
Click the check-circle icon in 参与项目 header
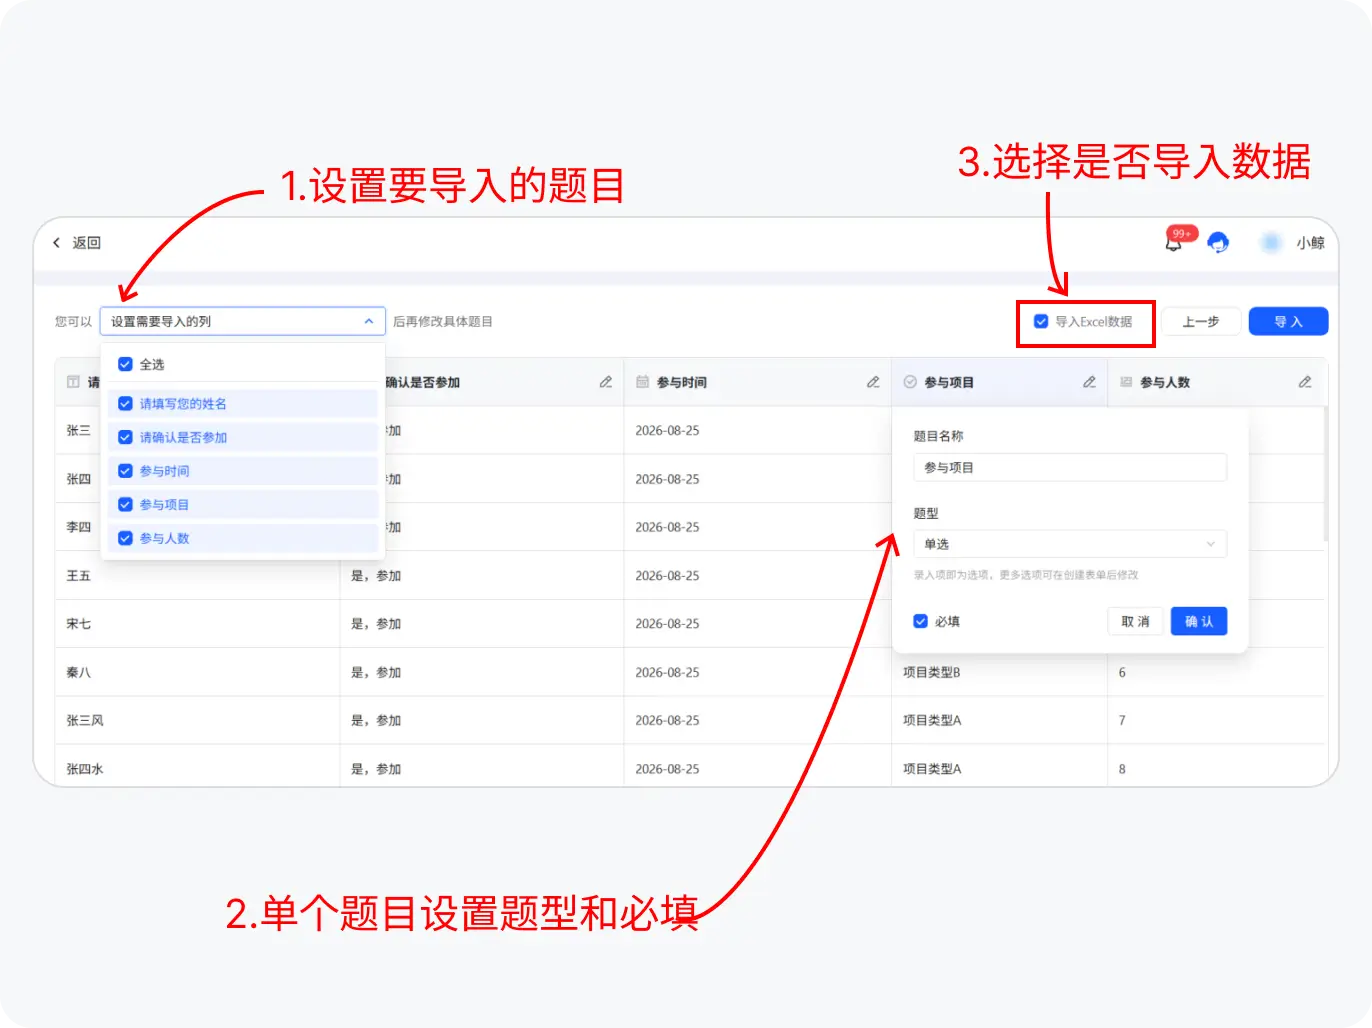tap(910, 382)
